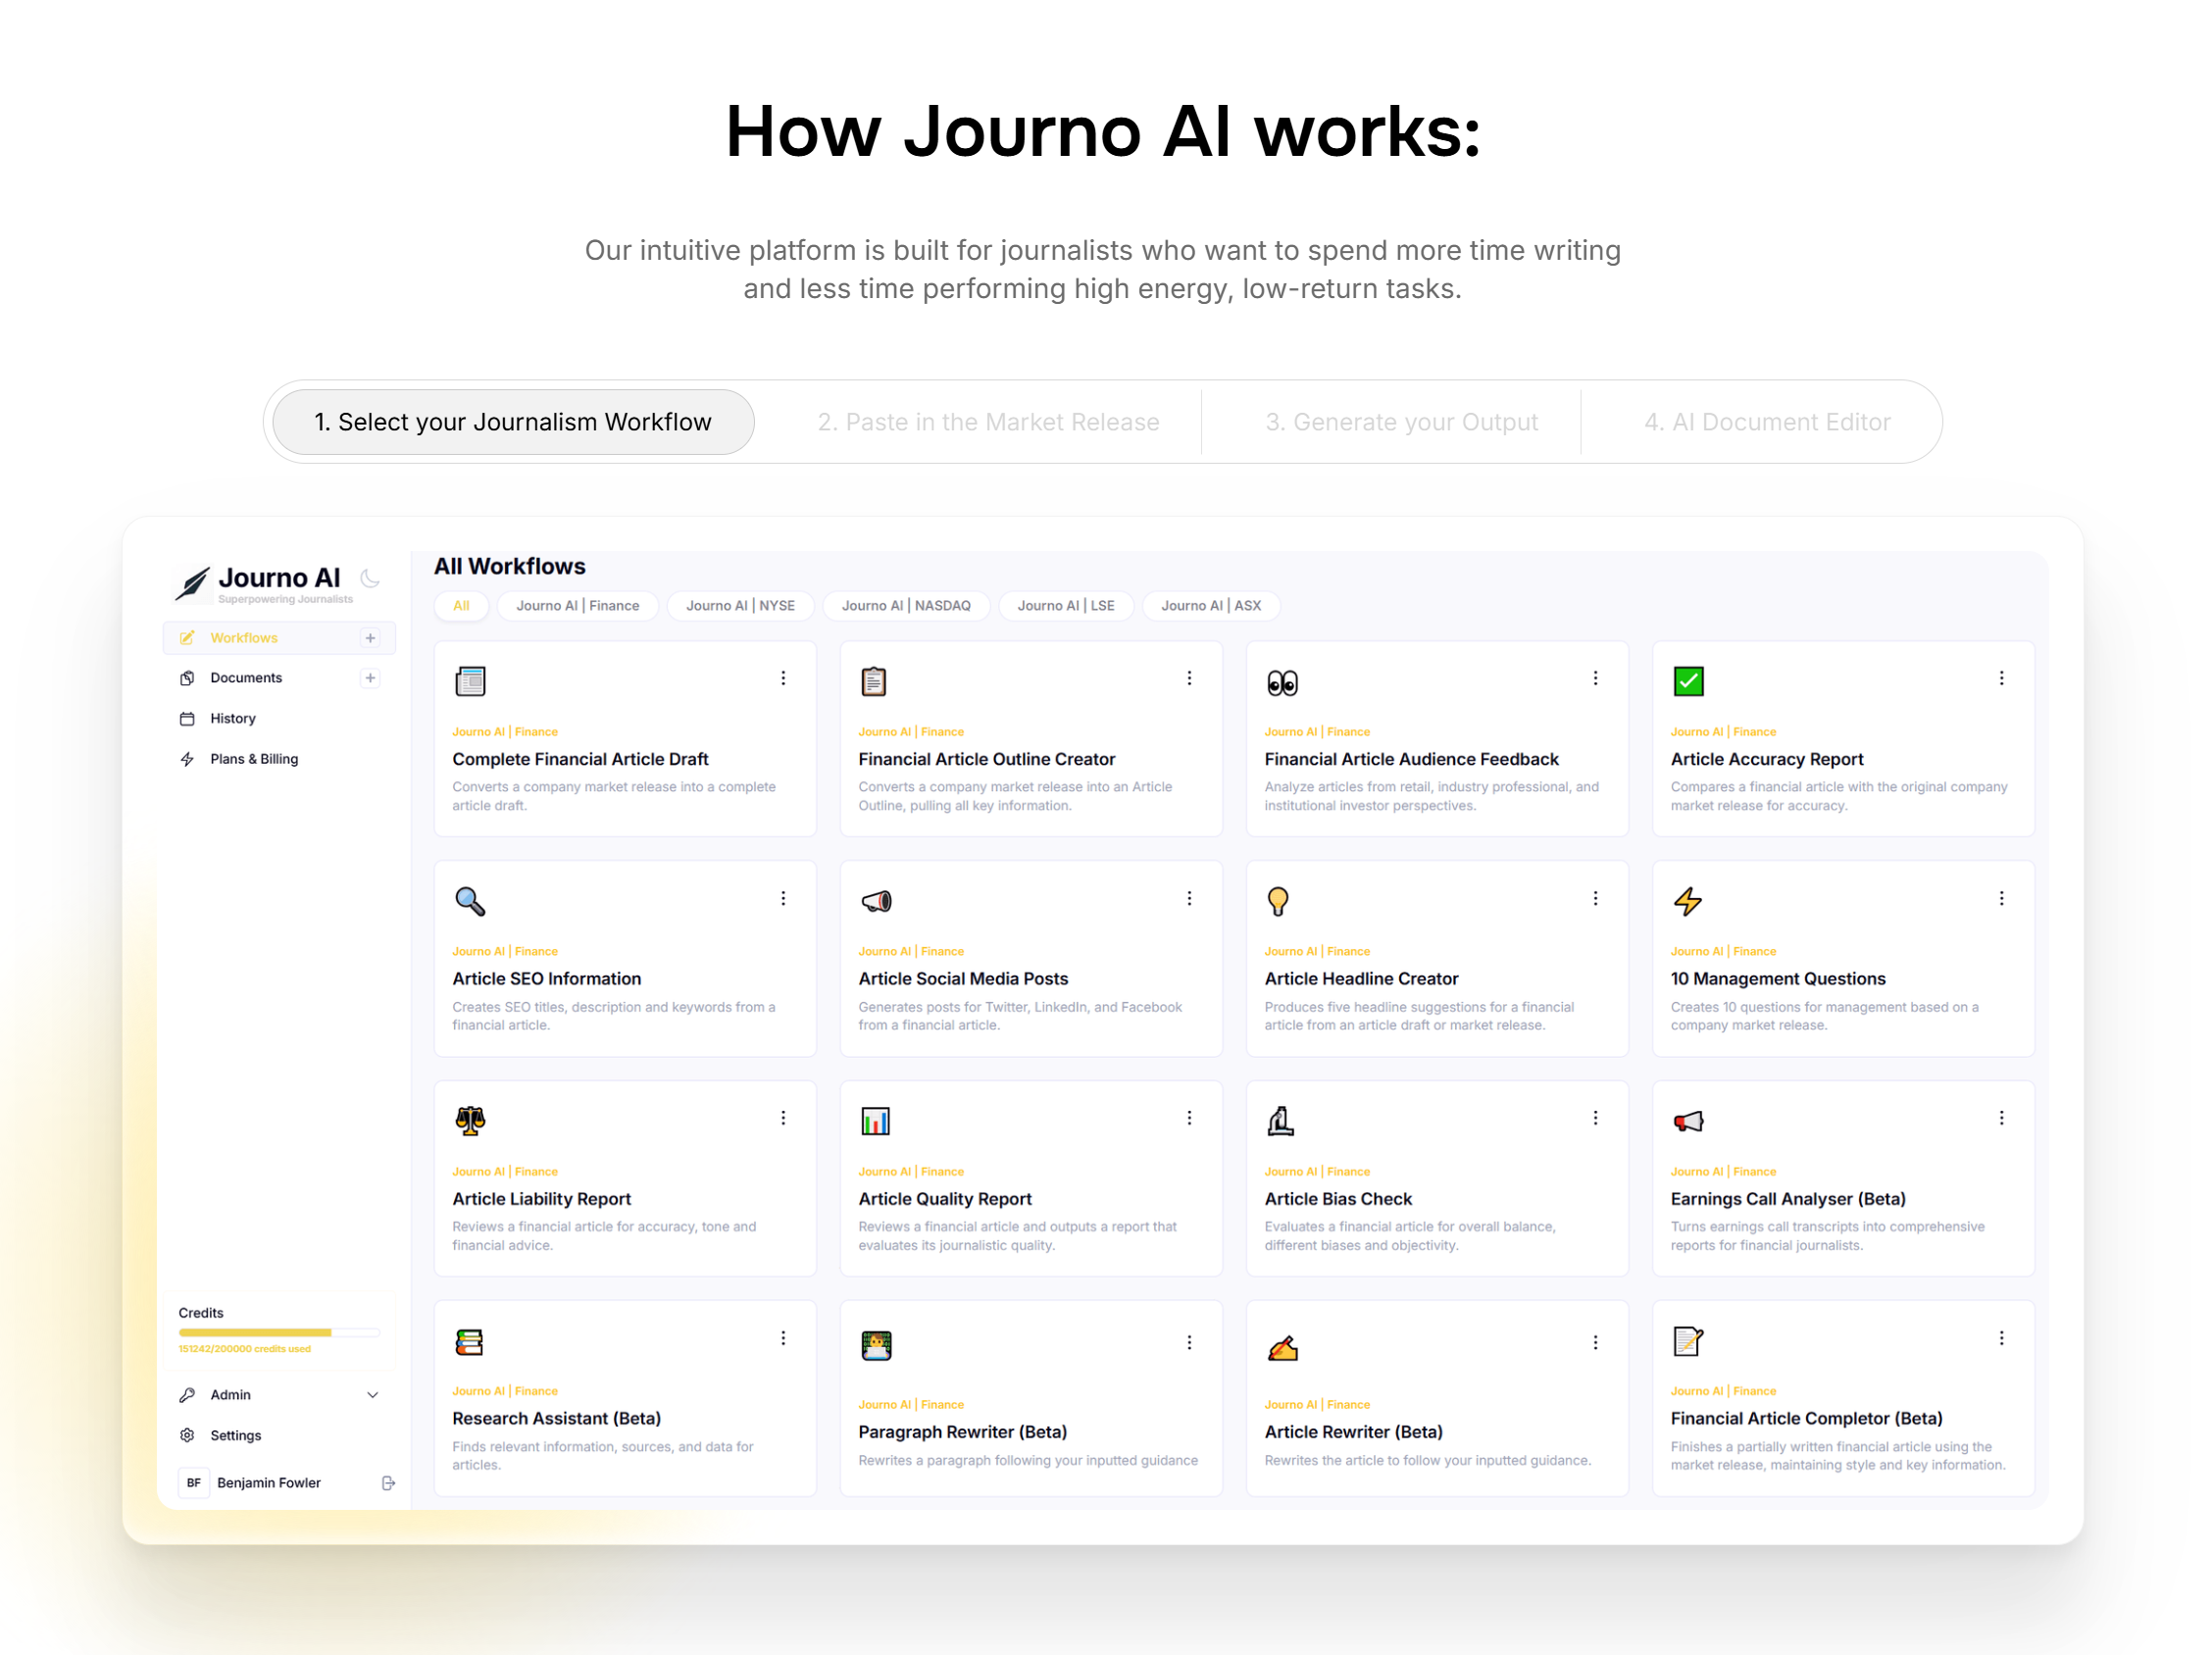
Task: Open options menu for Financial Article Outline Creator
Action: [1189, 679]
